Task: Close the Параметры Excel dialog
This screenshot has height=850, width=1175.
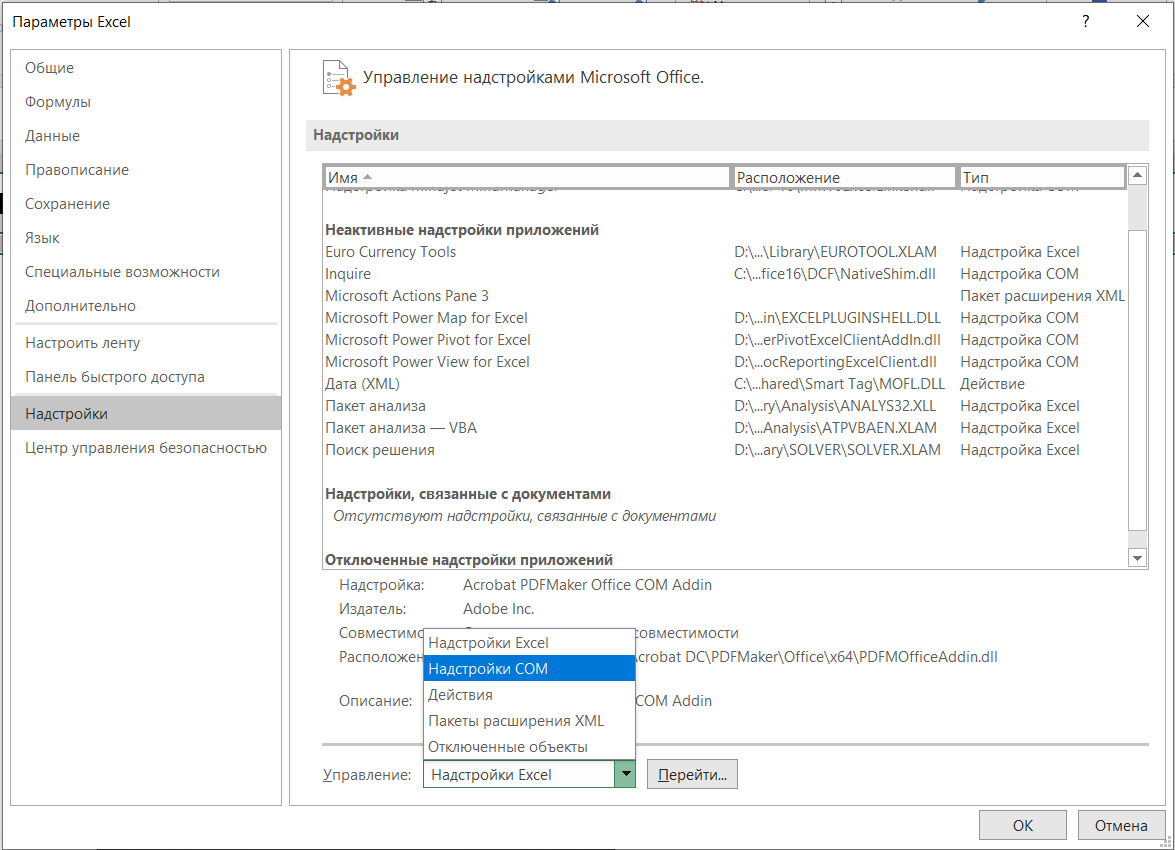Action: point(1143,22)
